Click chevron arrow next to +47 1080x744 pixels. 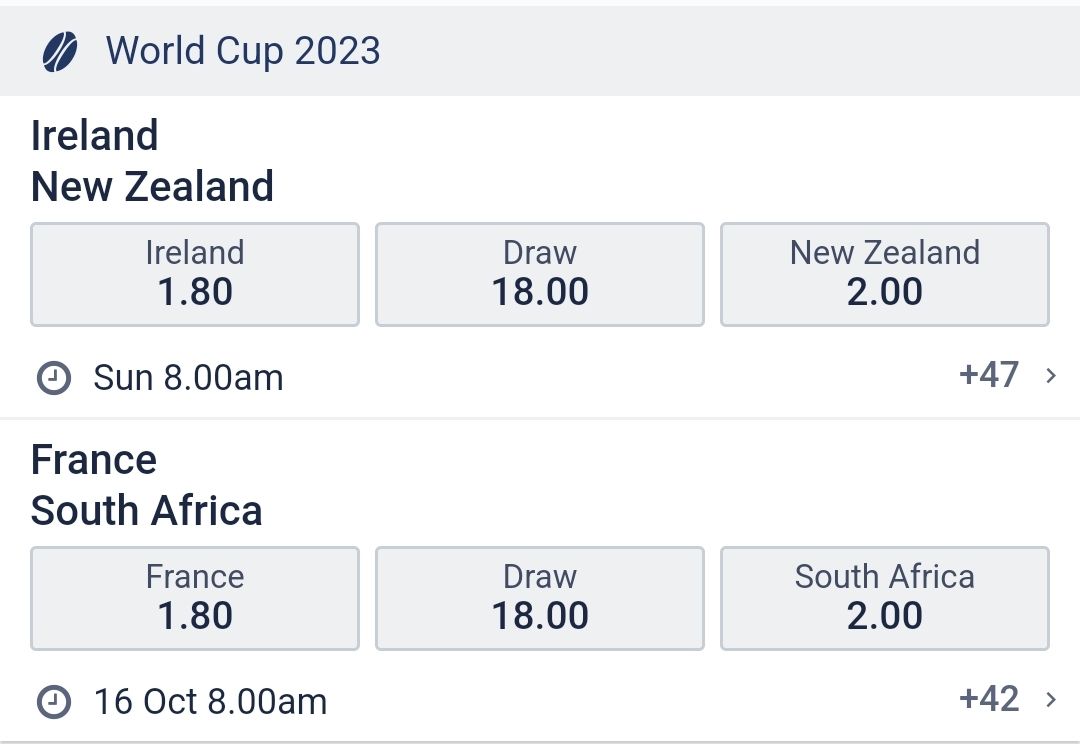coord(1051,376)
